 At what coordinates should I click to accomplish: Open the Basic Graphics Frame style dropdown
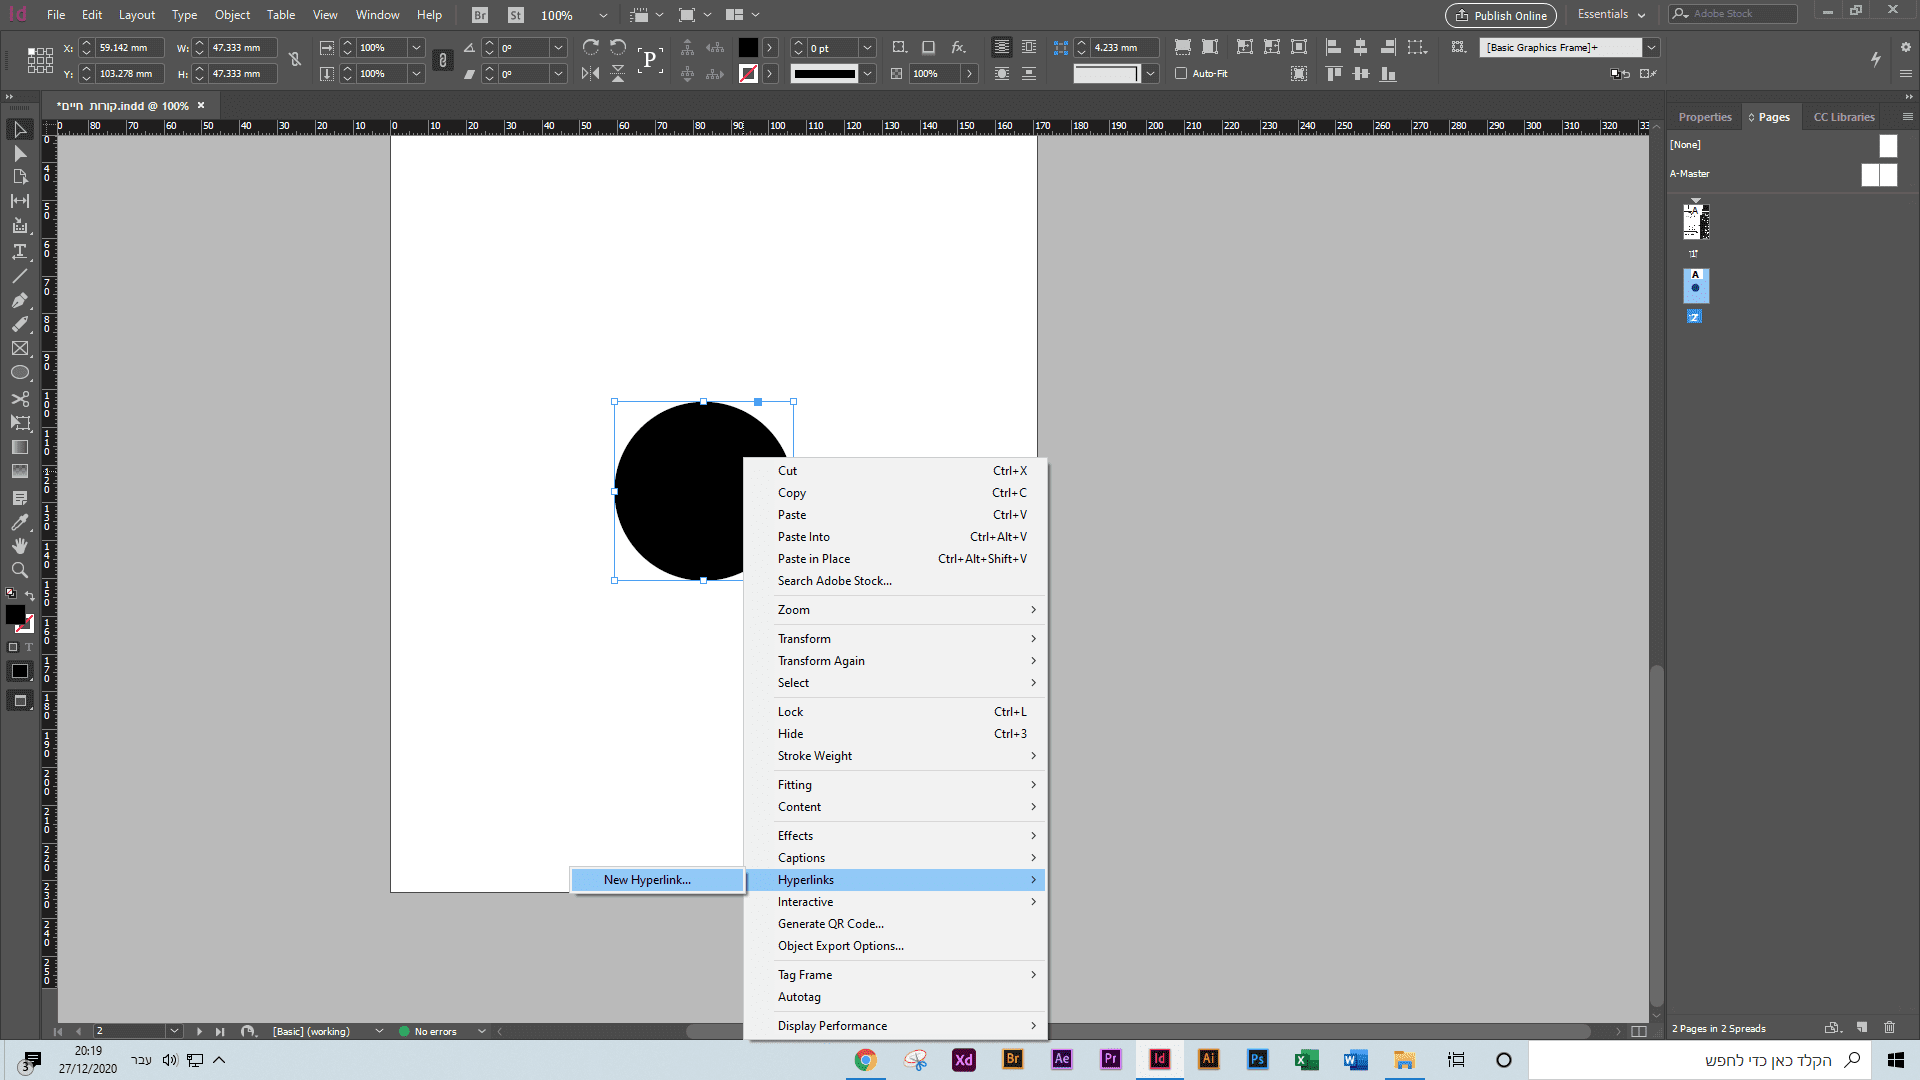[x=1651, y=47]
